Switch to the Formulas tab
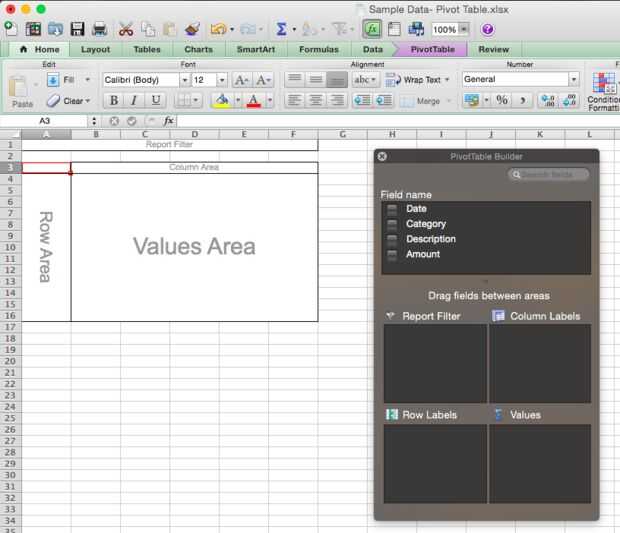Screen dimensions: 620x533 319,49
